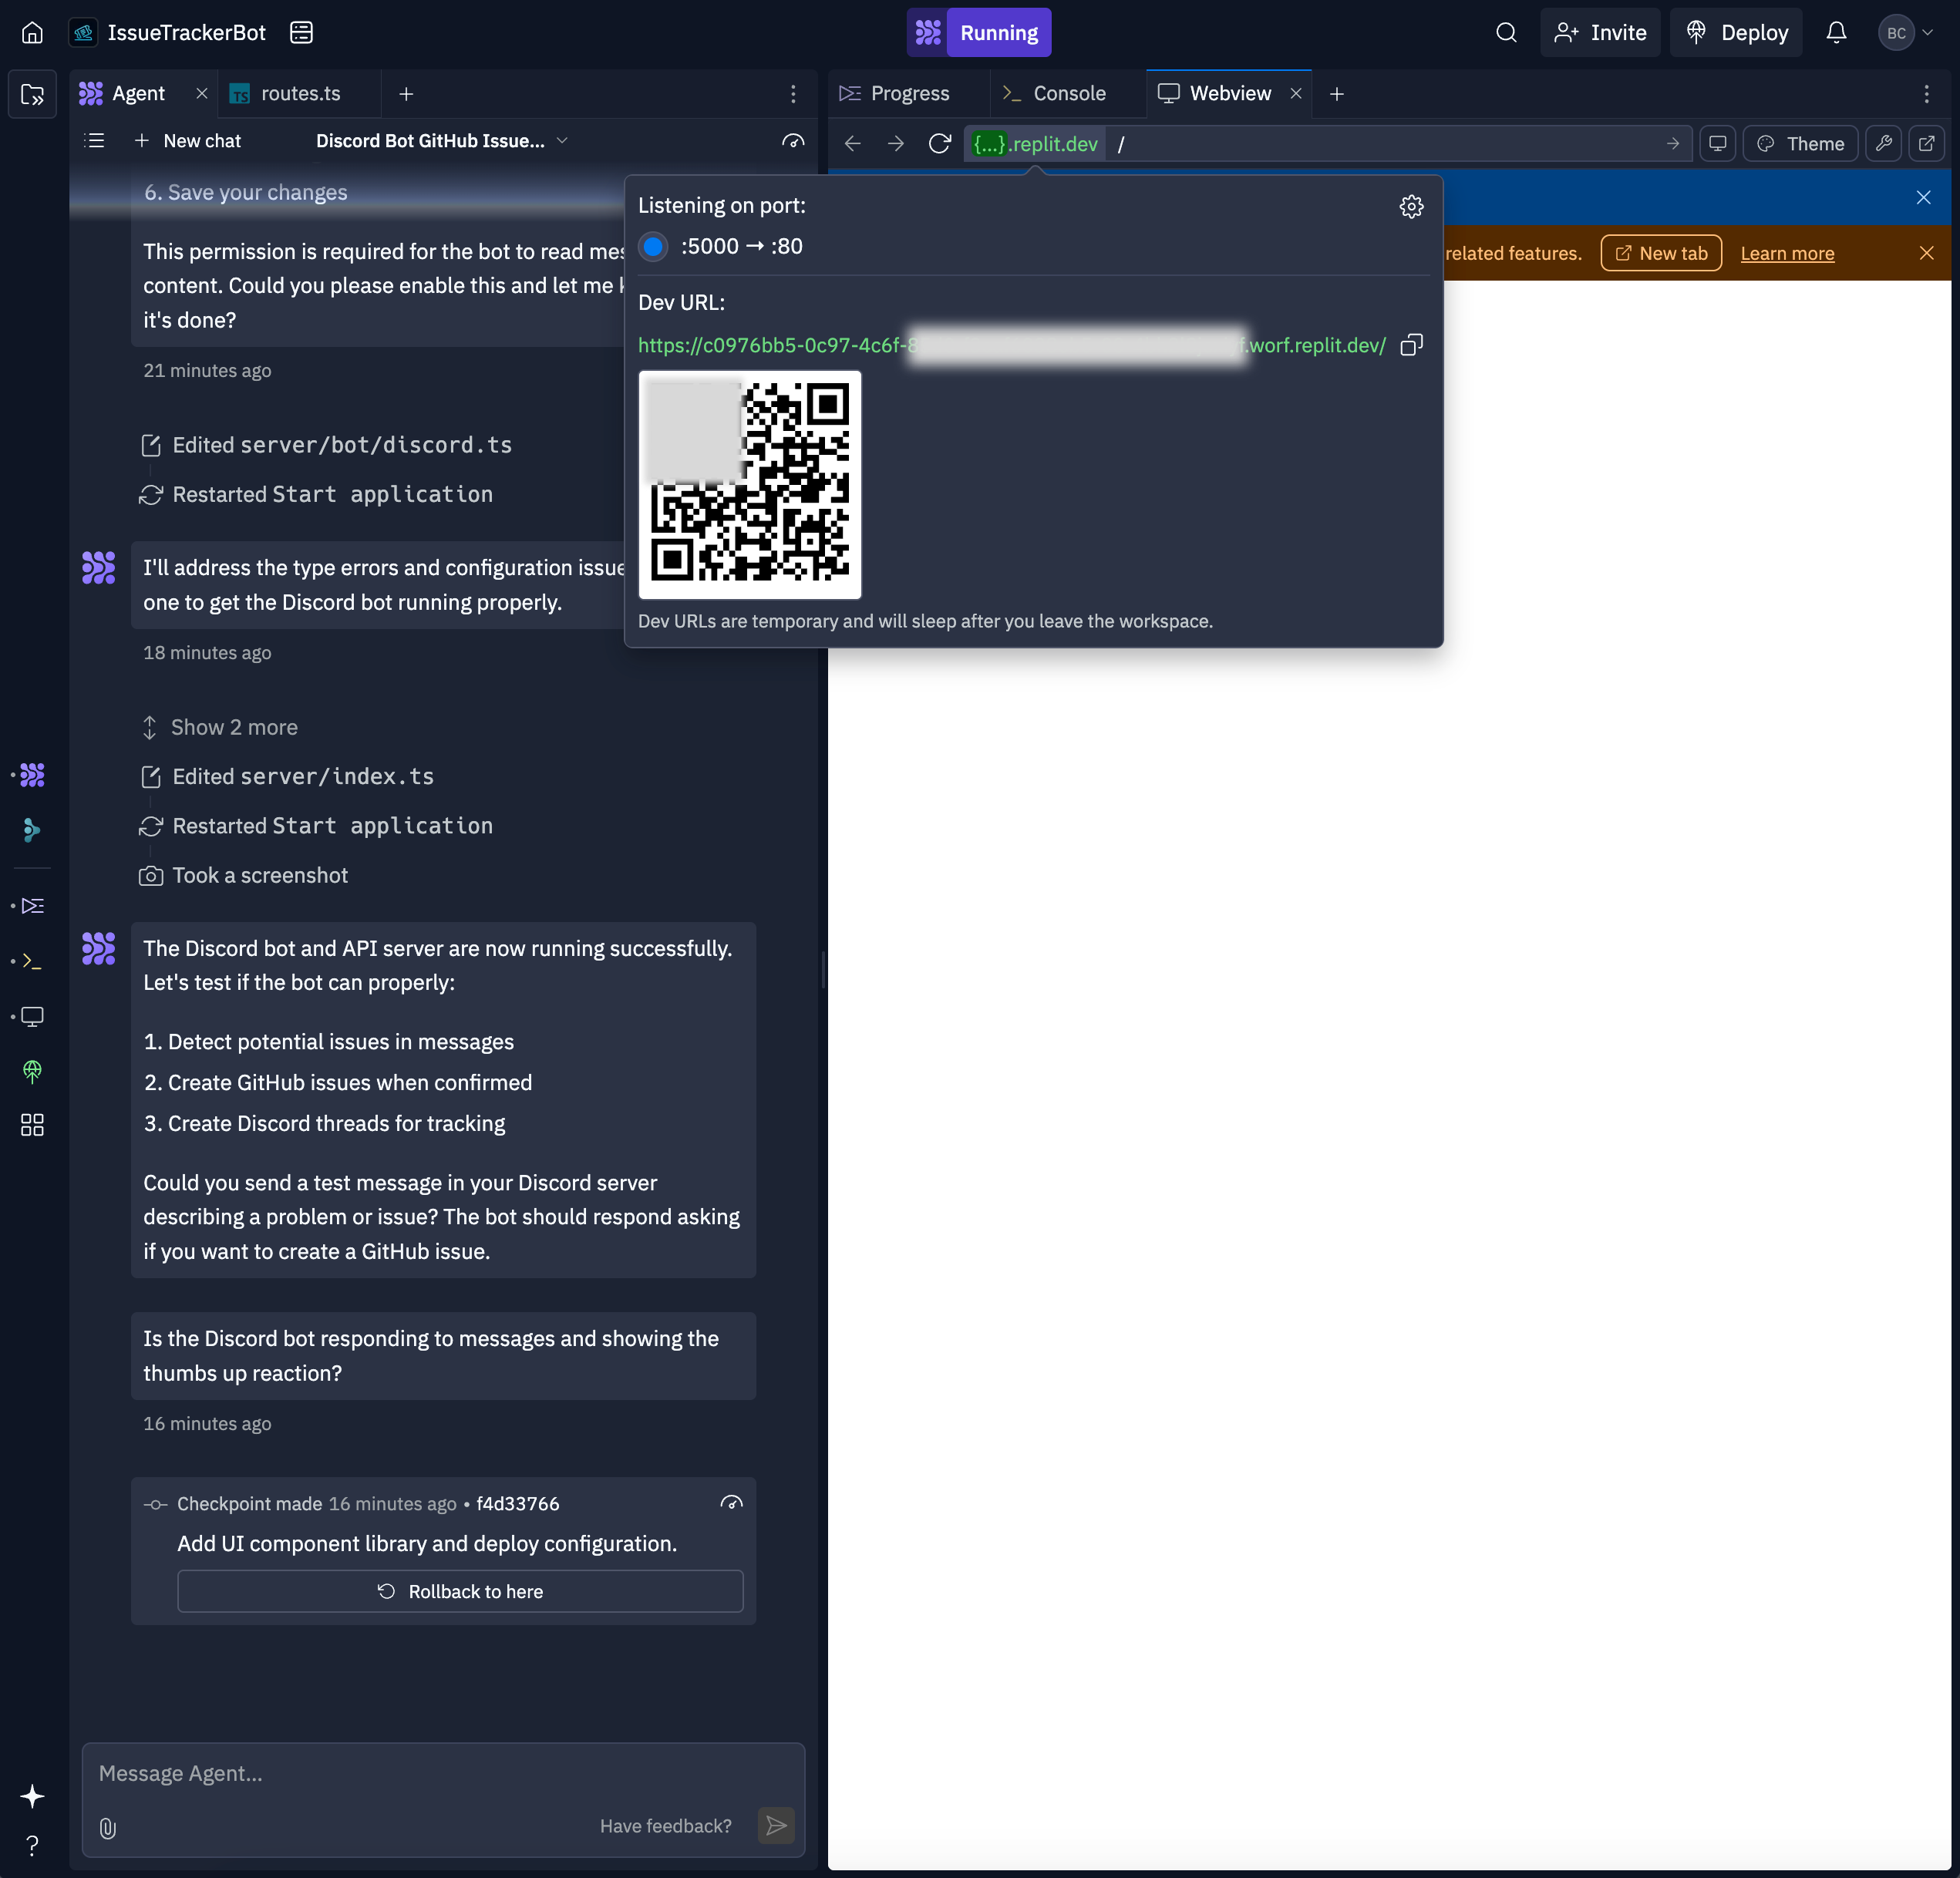The image size is (1960, 1878).
Task: Open the Learn more link
Action: click(1787, 253)
